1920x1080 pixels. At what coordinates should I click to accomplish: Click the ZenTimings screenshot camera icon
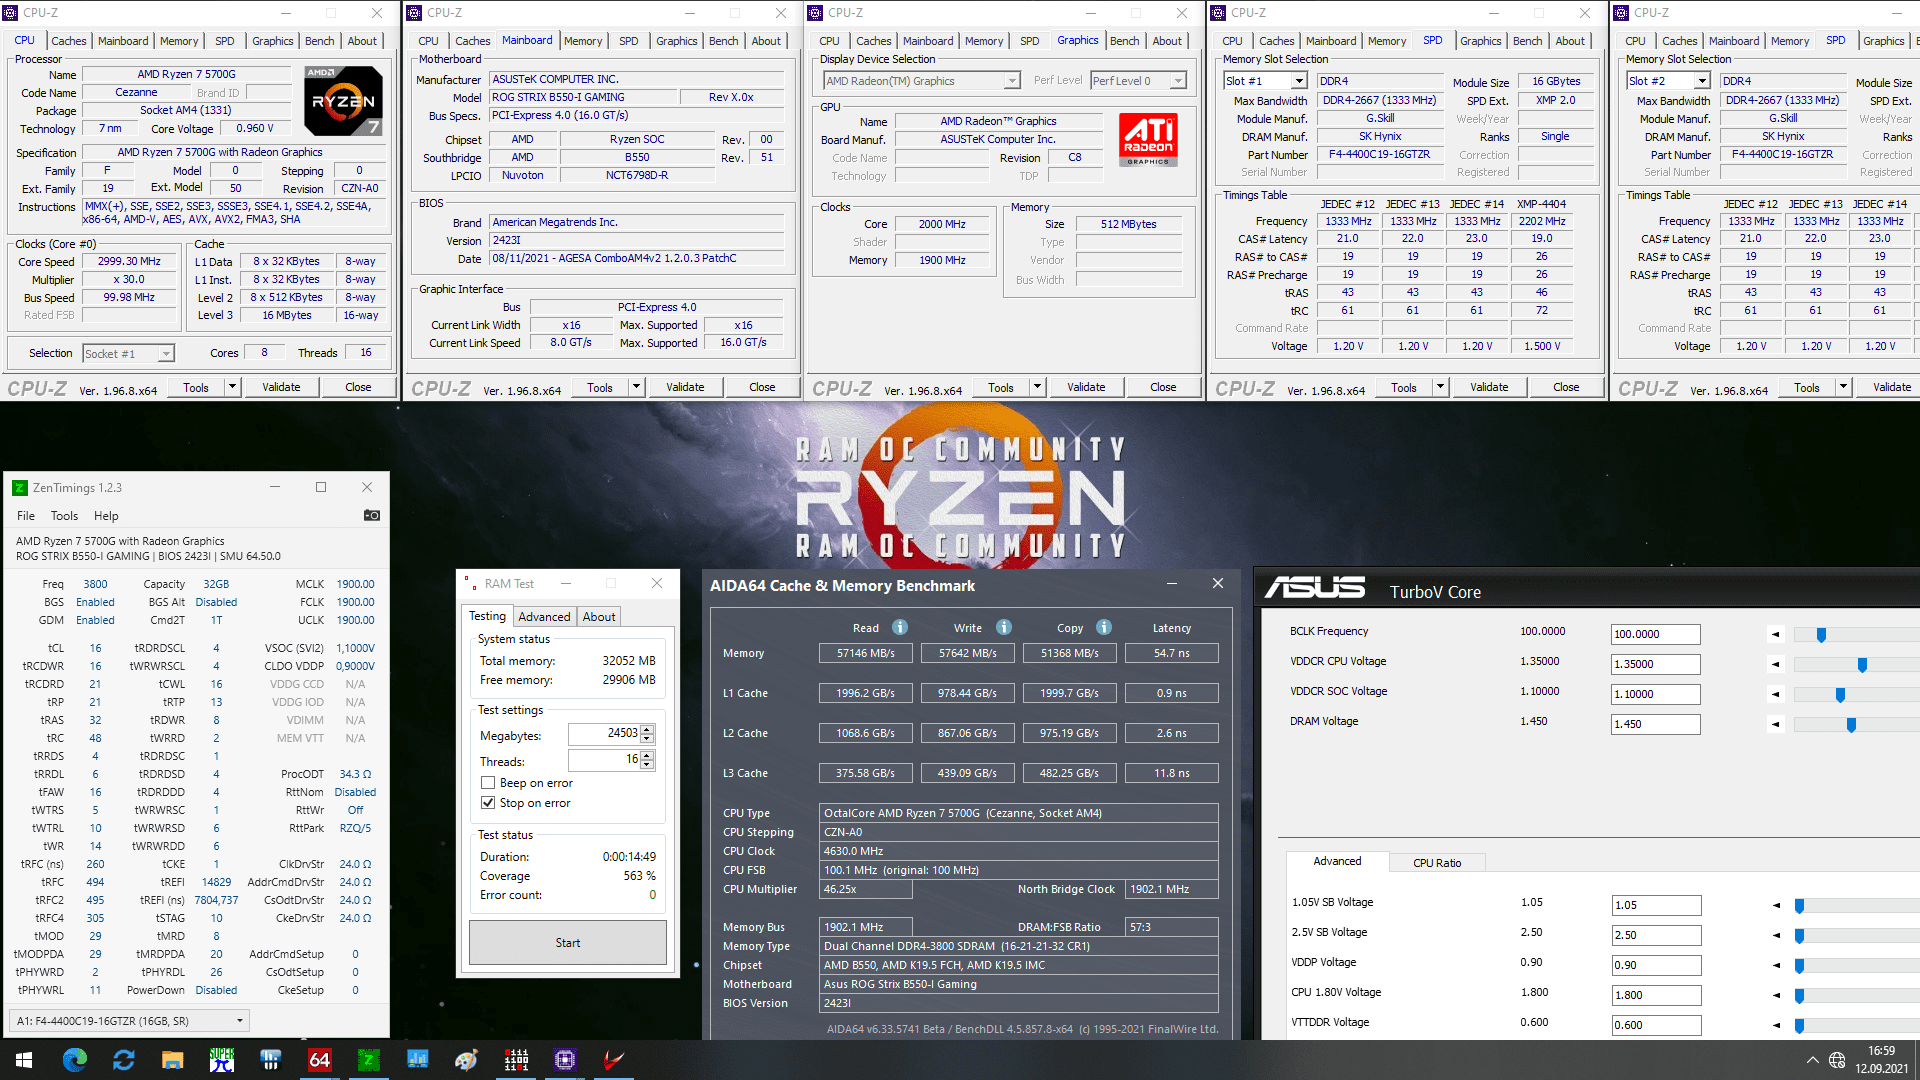click(x=371, y=515)
